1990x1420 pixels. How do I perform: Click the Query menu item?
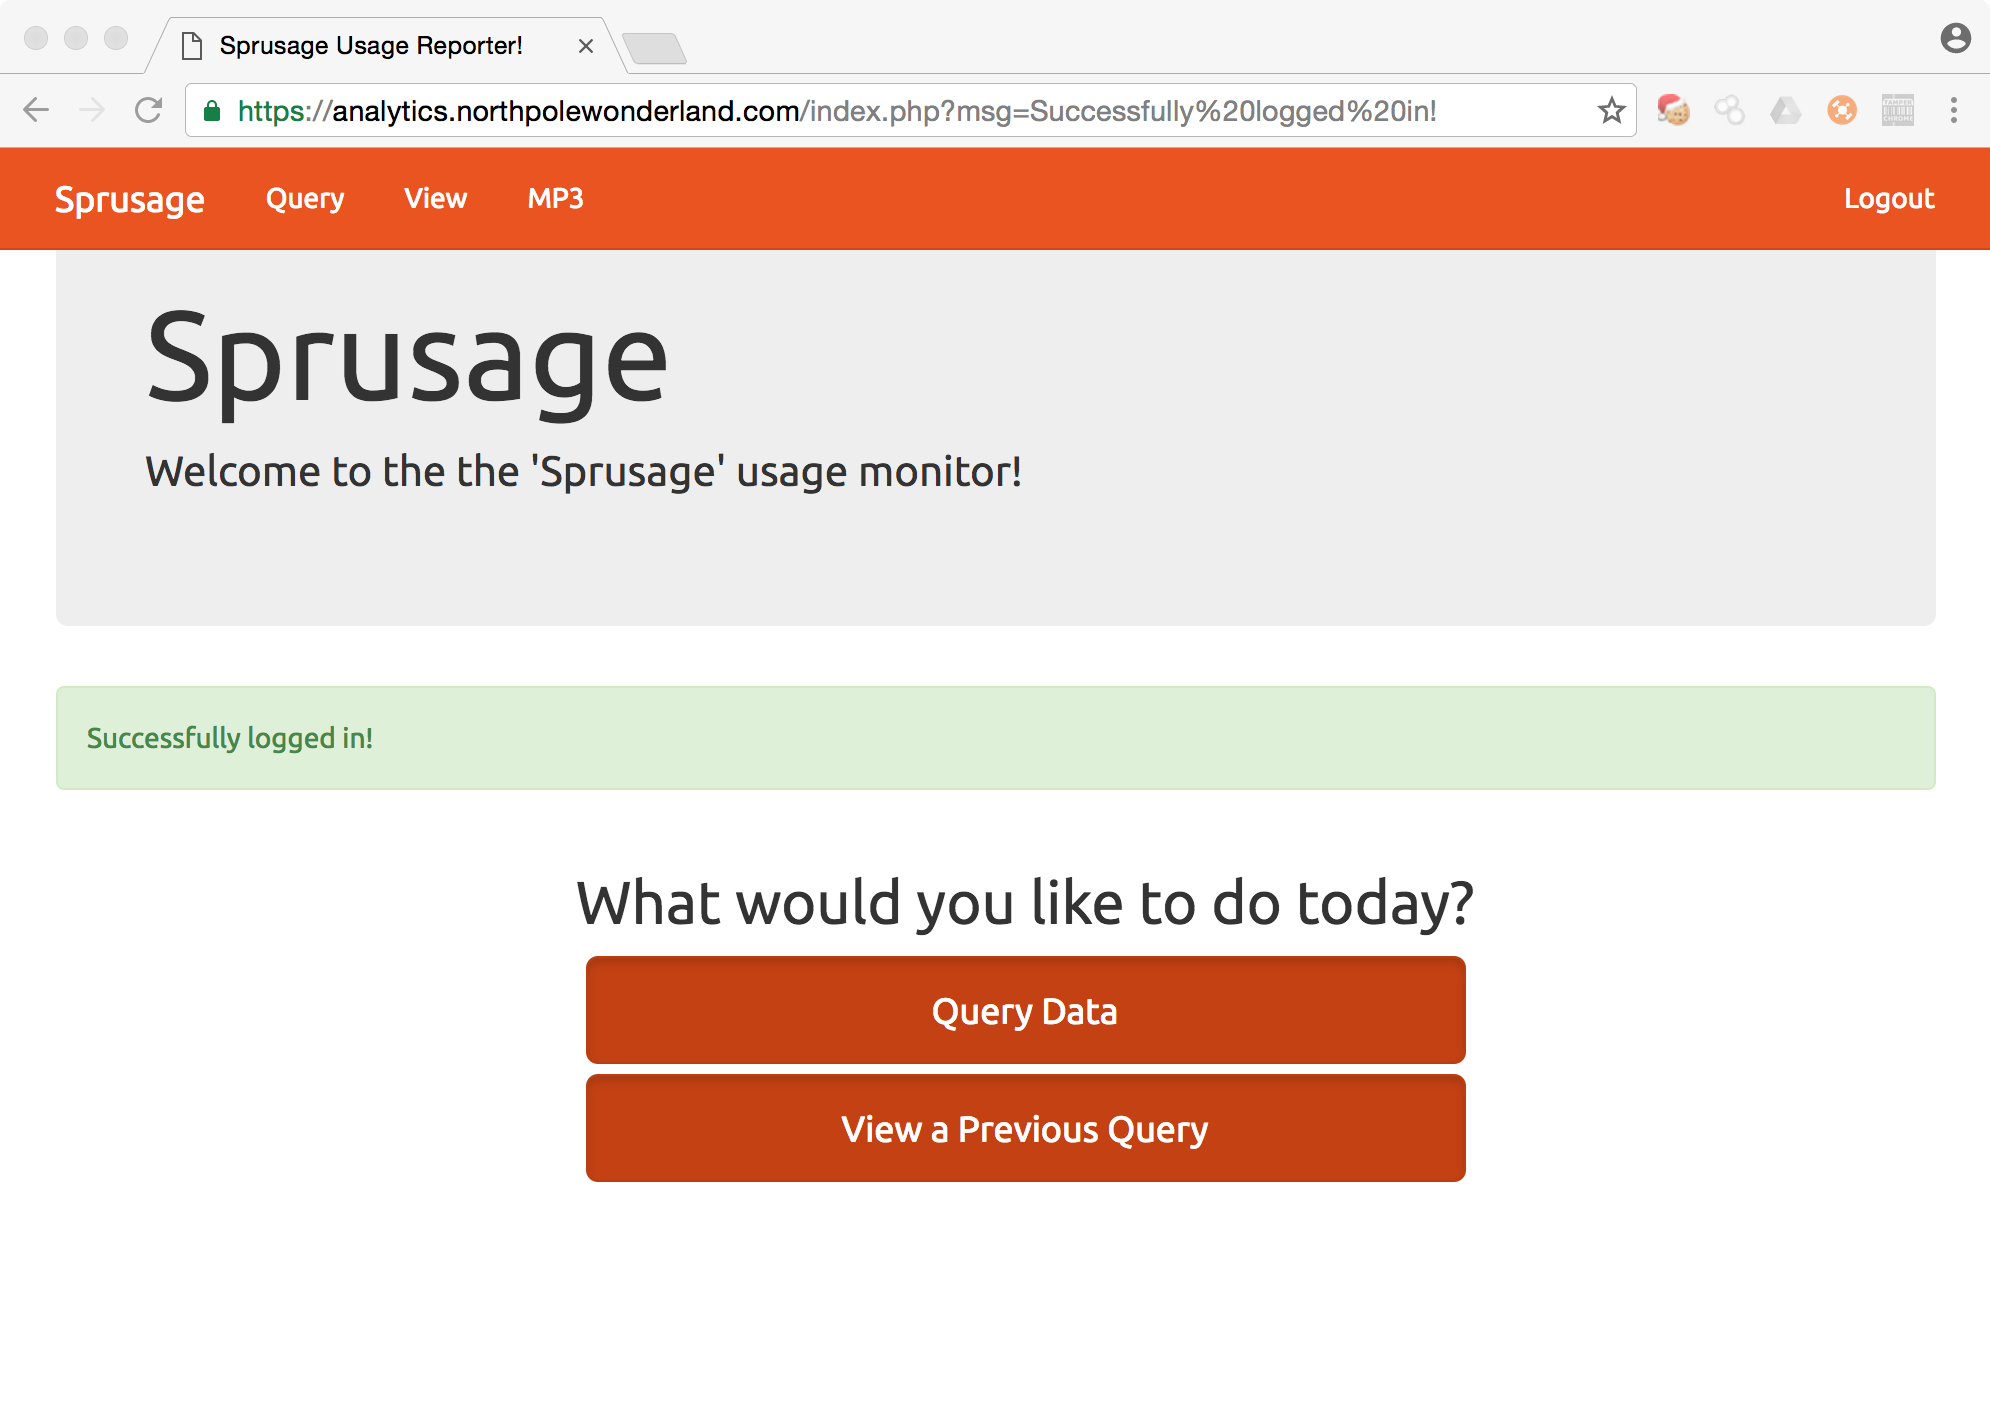[x=303, y=198]
